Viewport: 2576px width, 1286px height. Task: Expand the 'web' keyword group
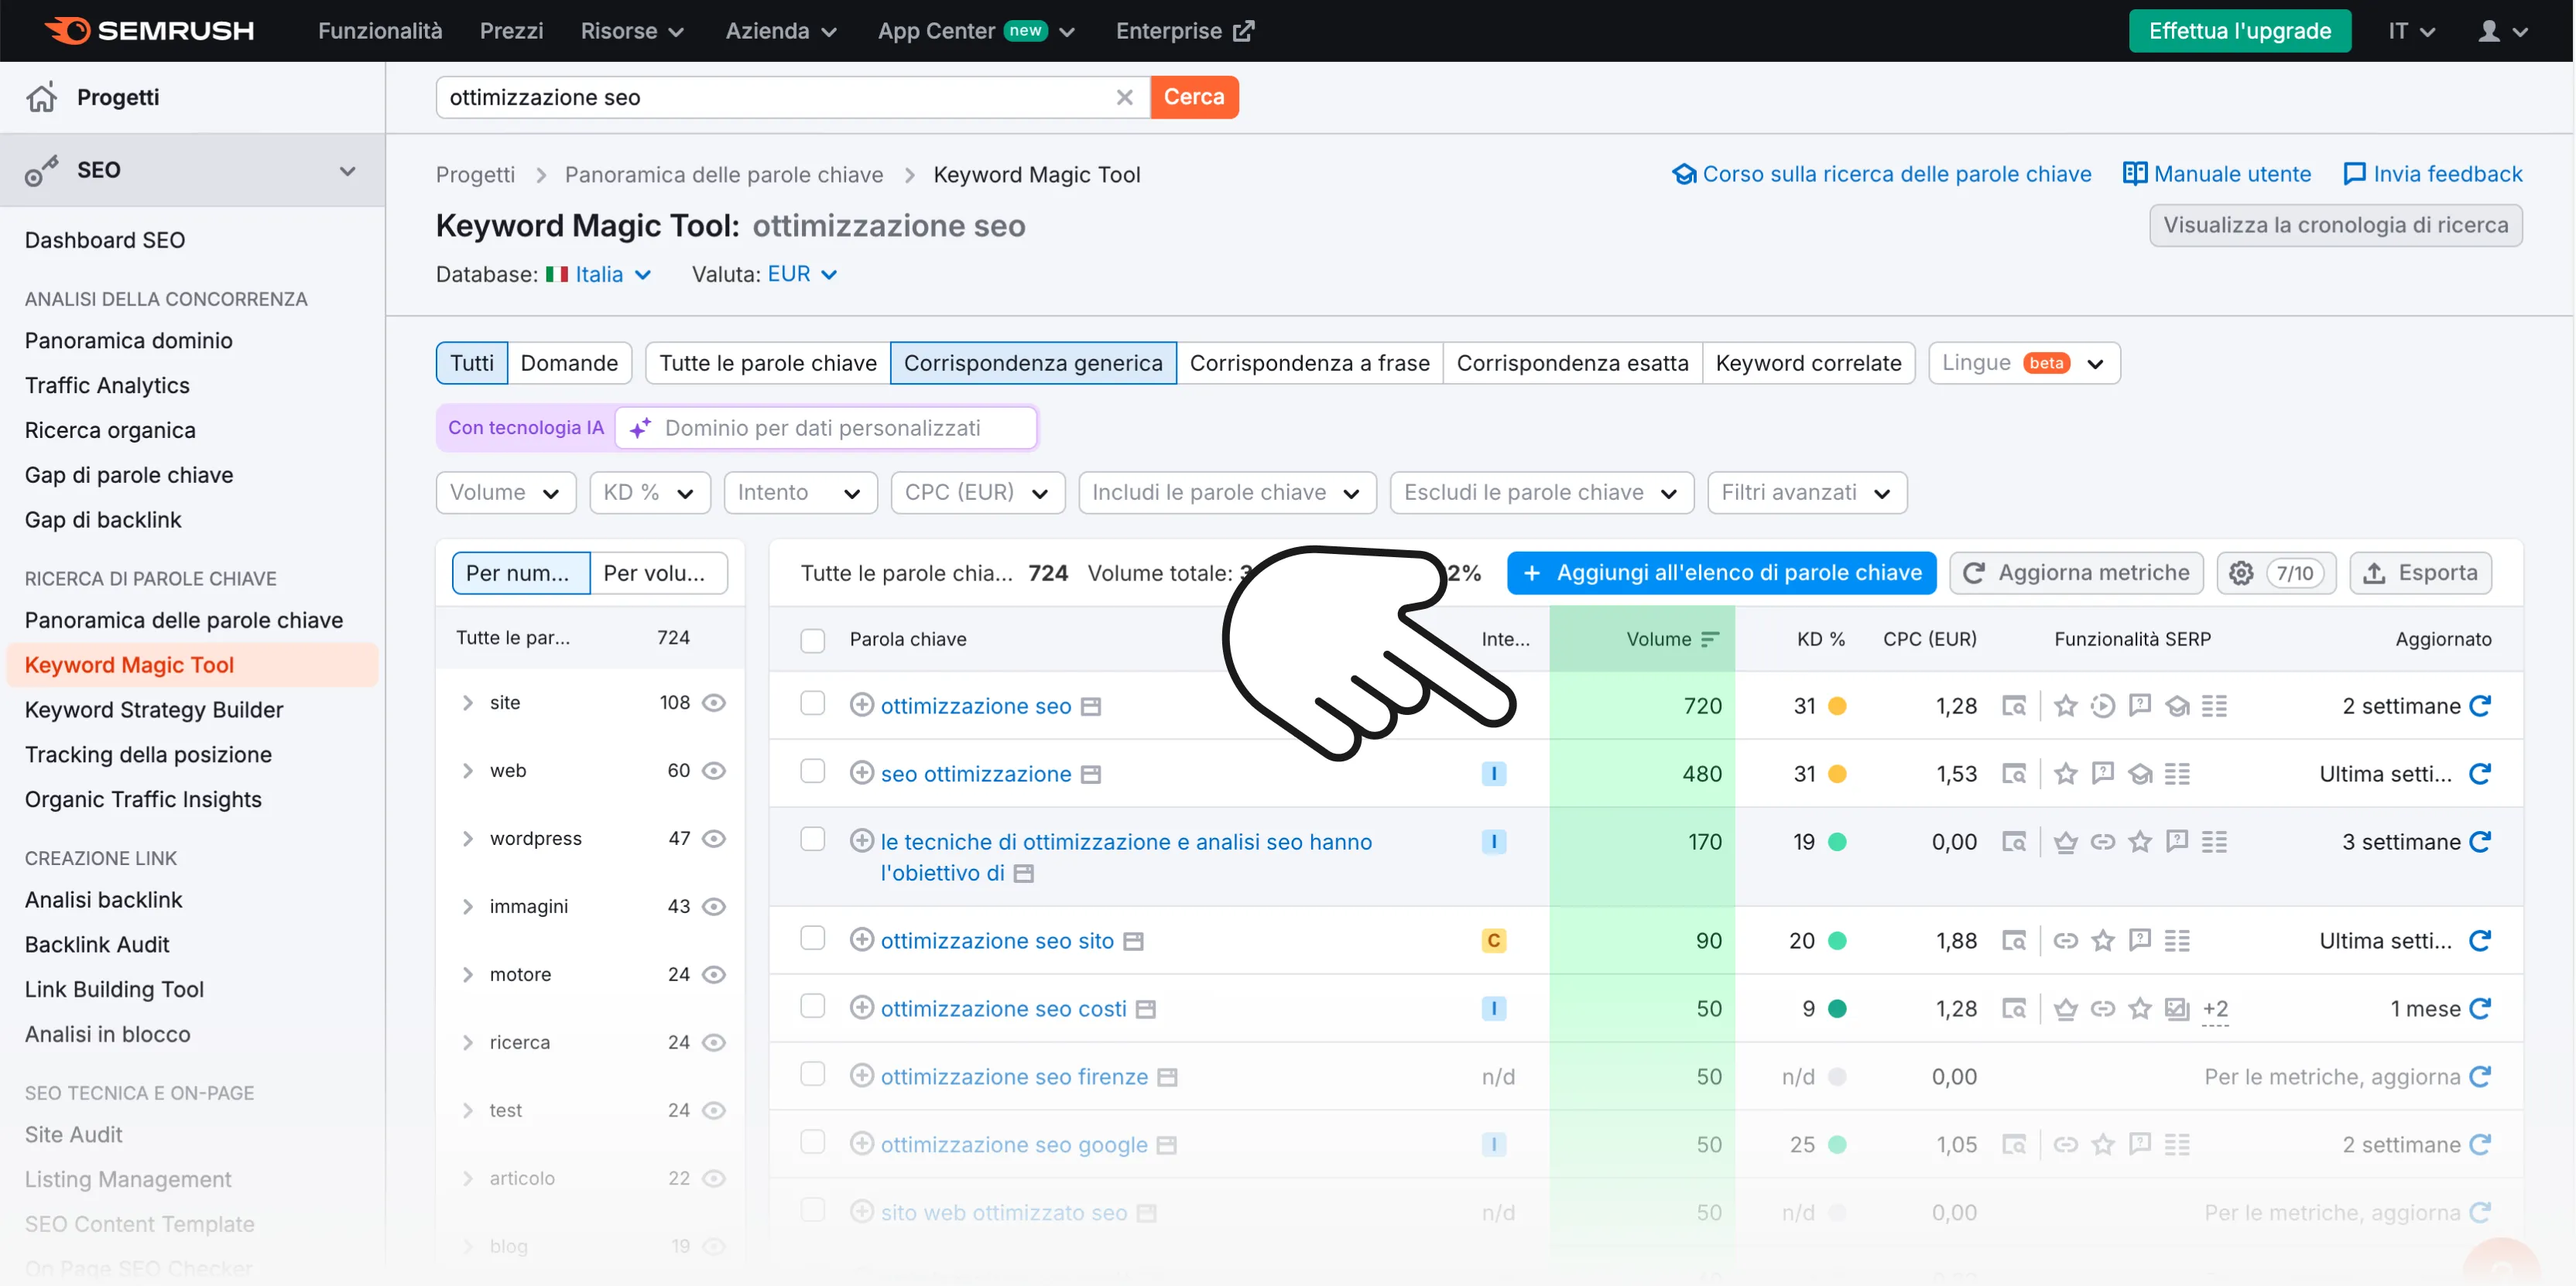pos(467,771)
